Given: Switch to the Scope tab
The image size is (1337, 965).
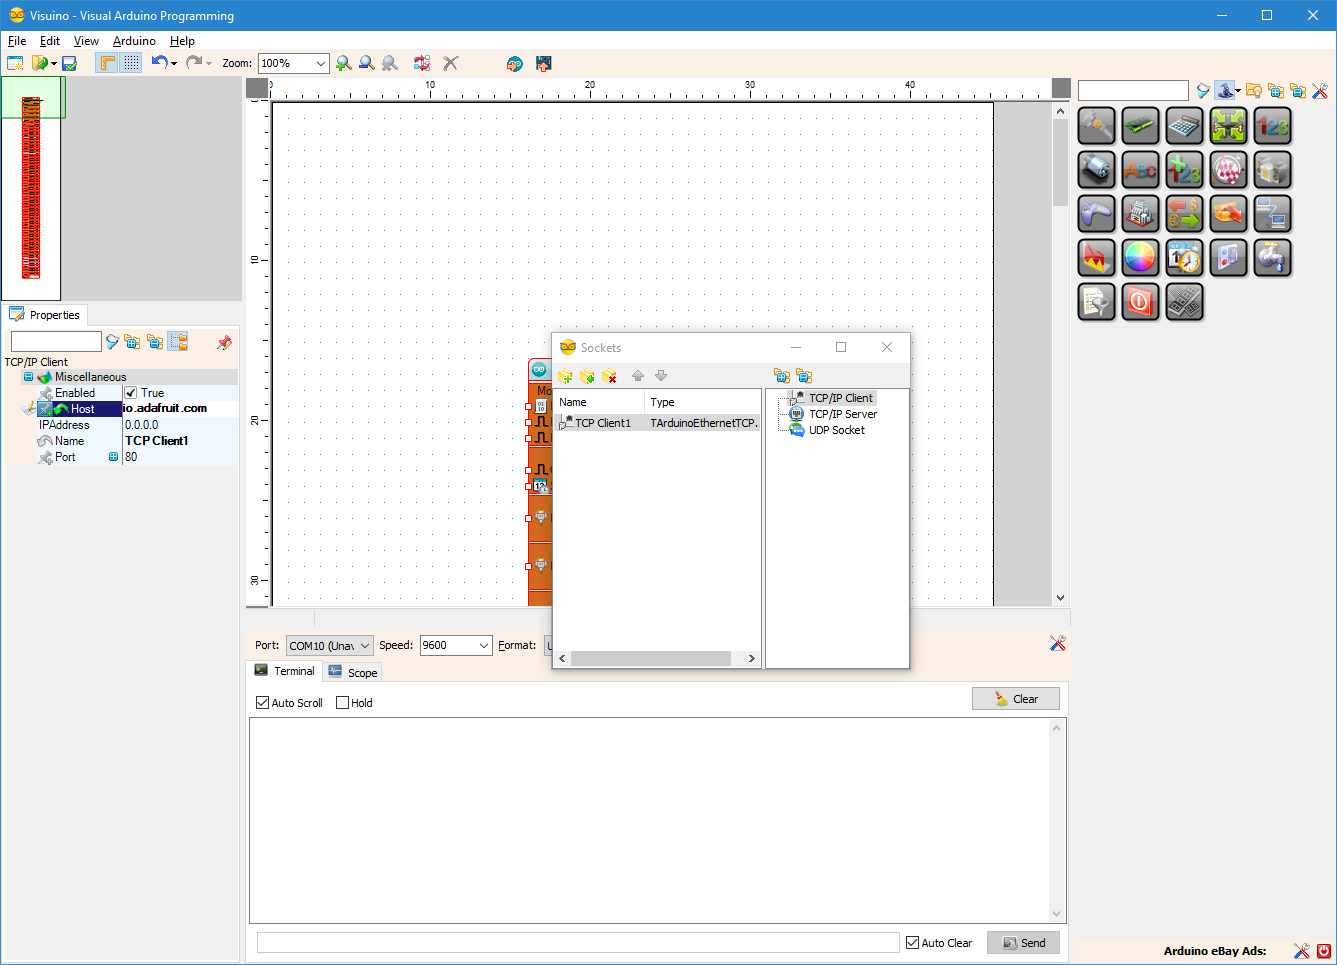Looking at the screenshot, I should click(x=352, y=671).
